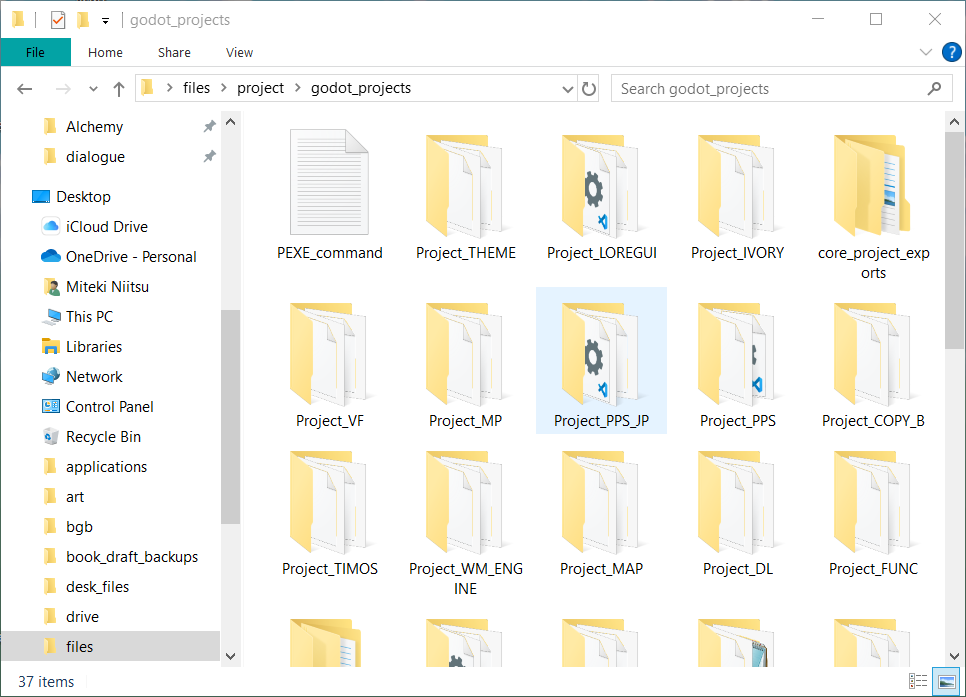Navigate to project in breadcrumb

point(261,88)
